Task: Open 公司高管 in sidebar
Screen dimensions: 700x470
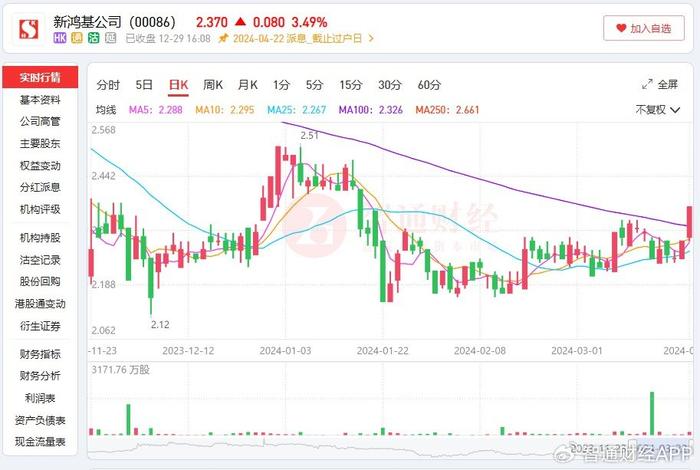Action: pos(40,121)
